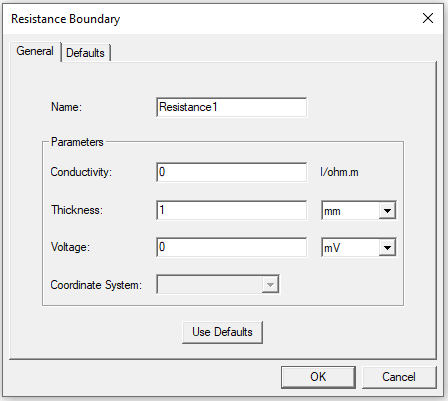
Task: Click the Name input field containing Resistance1
Action: pyautogui.click(x=231, y=107)
